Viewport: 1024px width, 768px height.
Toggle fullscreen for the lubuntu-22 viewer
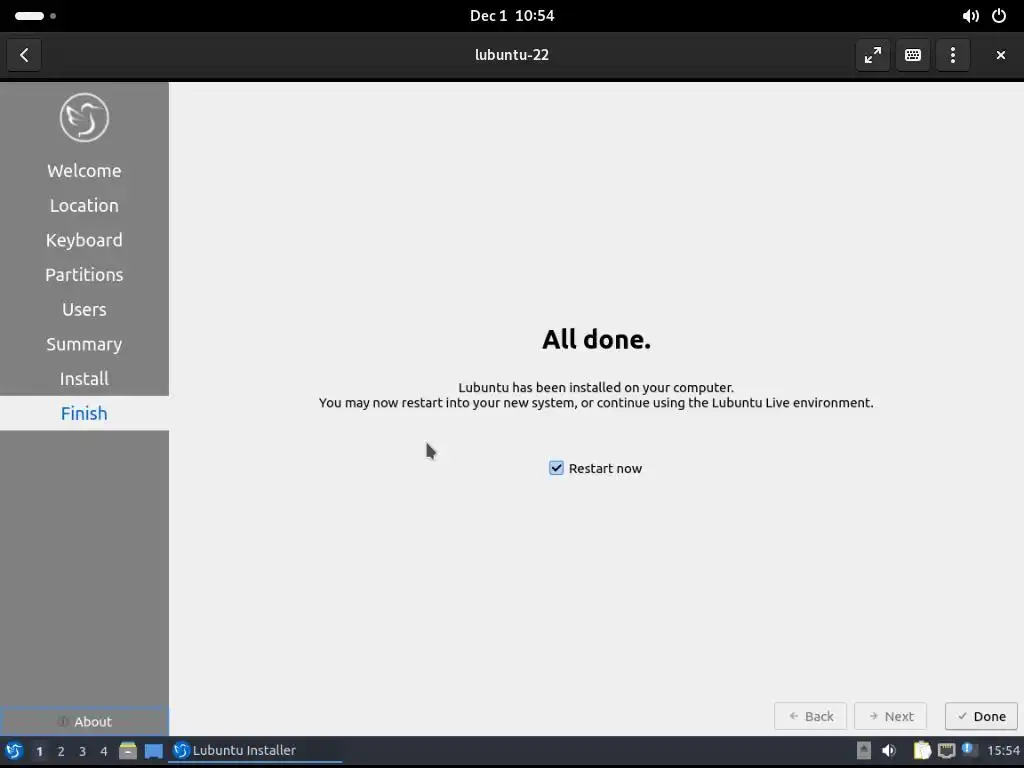point(872,55)
